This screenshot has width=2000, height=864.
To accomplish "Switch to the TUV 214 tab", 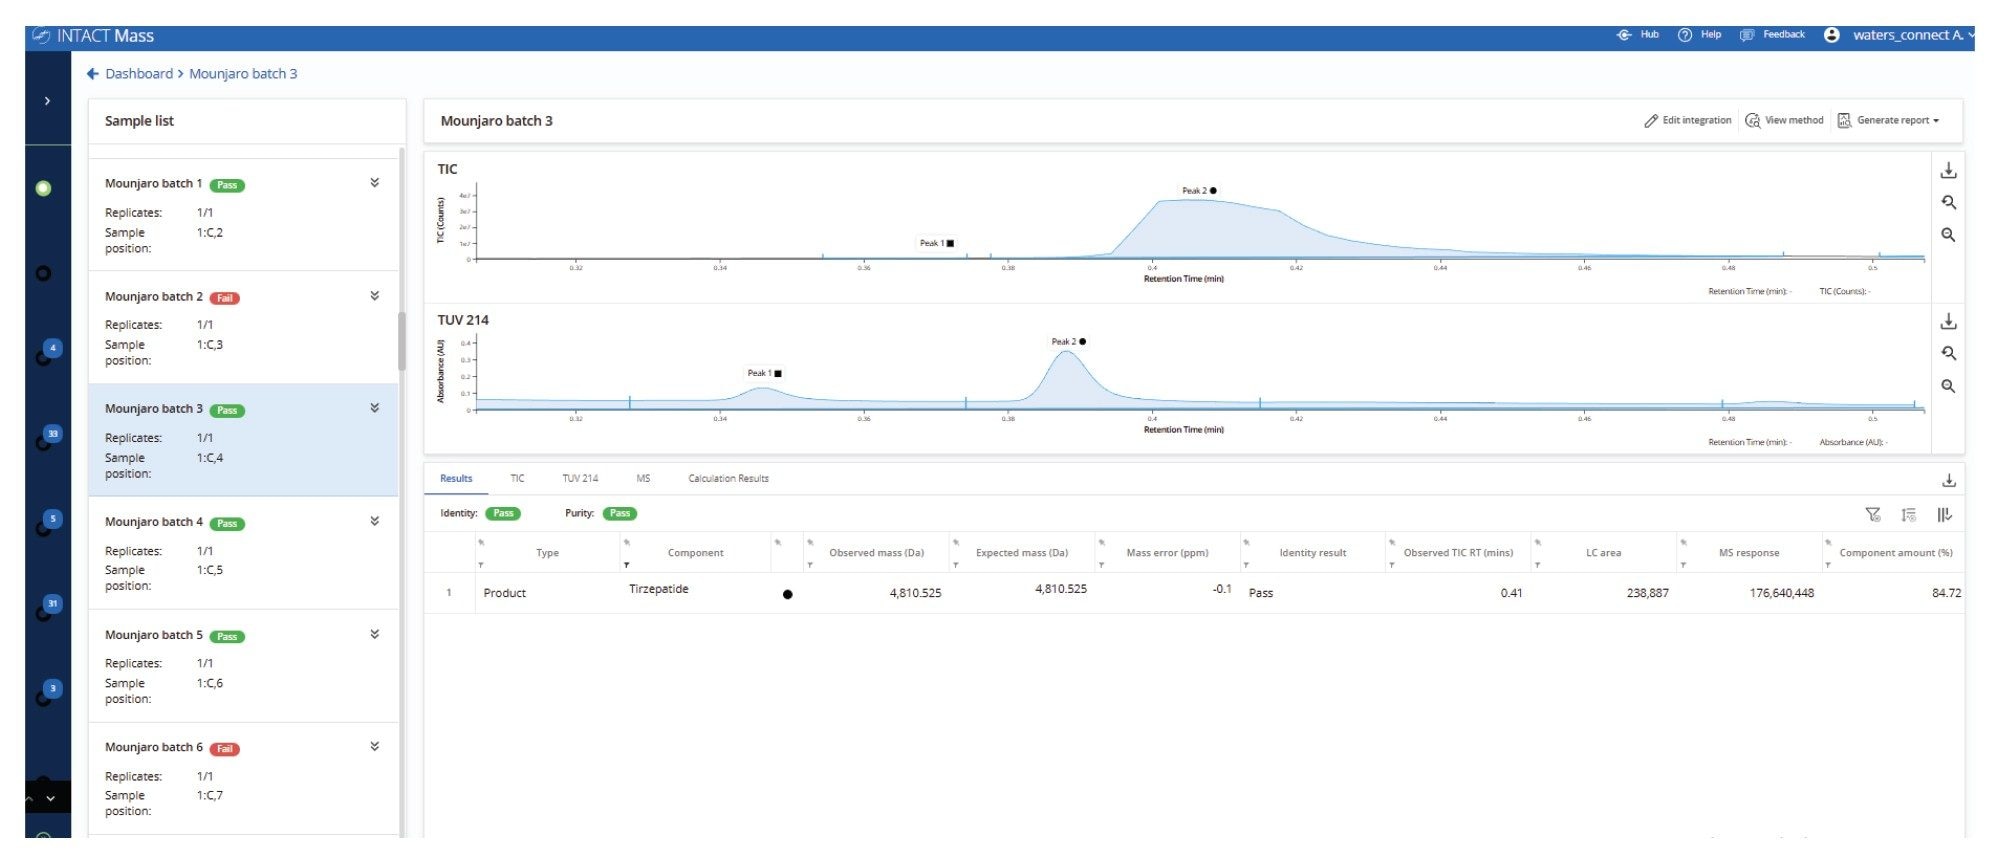I will point(580,479).
